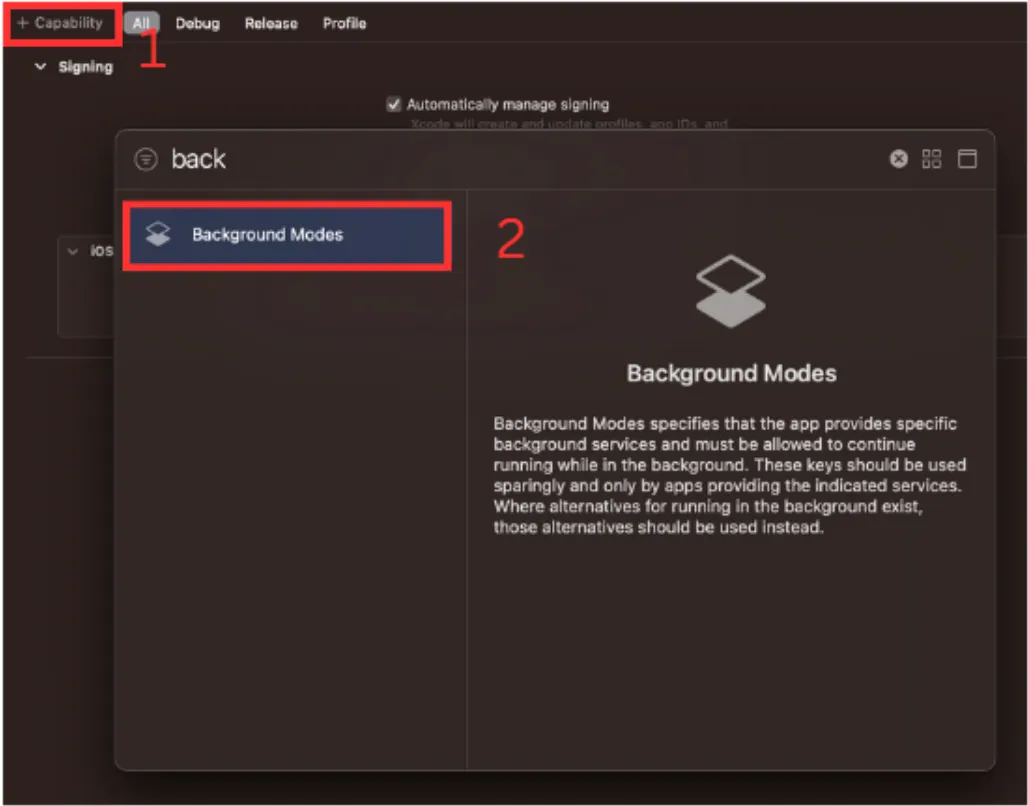Select the All configurations tab
The width and height of the screenshot is (1028, 806).
(141, 24)
